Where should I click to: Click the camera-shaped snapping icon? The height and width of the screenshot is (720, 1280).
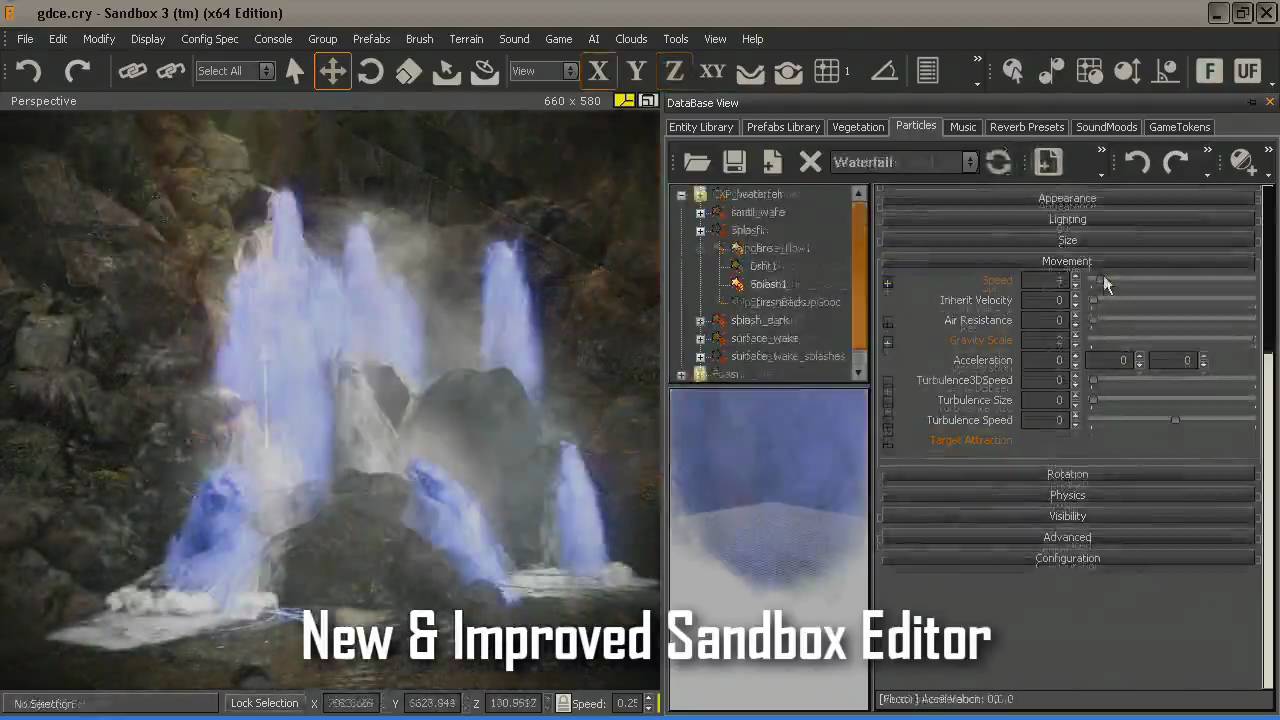788,71
